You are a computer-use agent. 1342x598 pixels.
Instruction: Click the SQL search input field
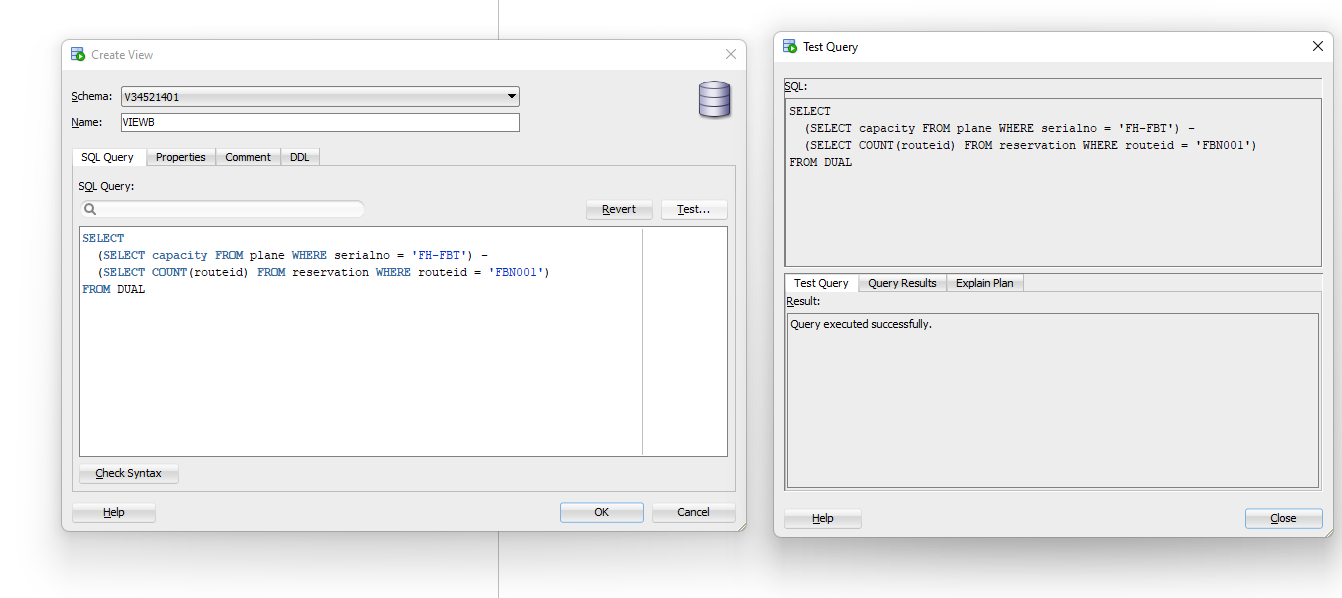223,209
